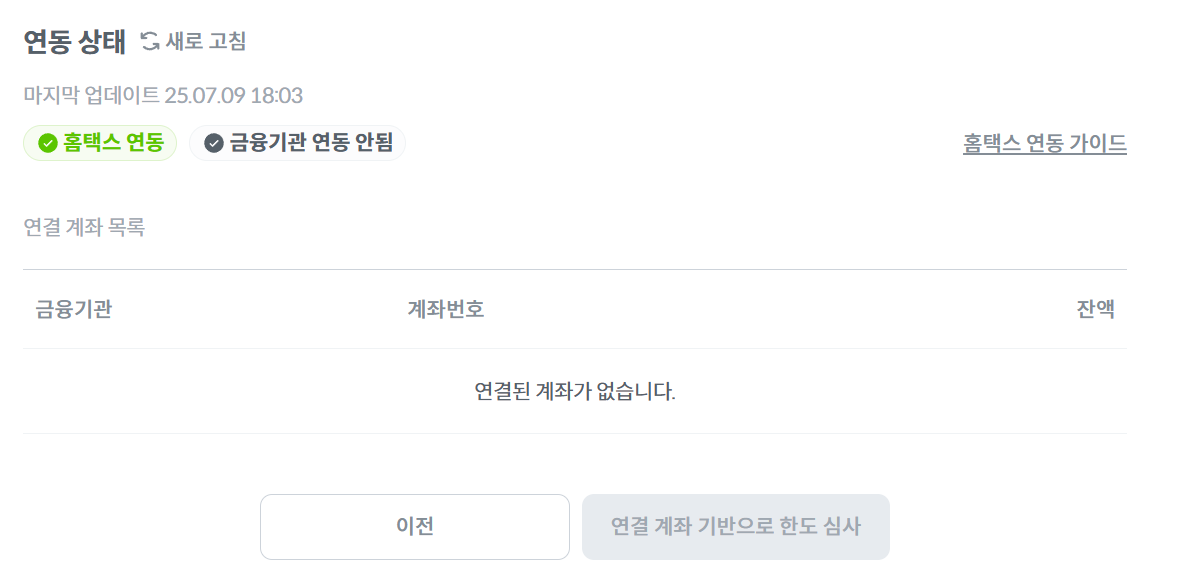Click 가이드 word in the guide link
The image size is (1200, 577).
click(x=1097, y=143)
